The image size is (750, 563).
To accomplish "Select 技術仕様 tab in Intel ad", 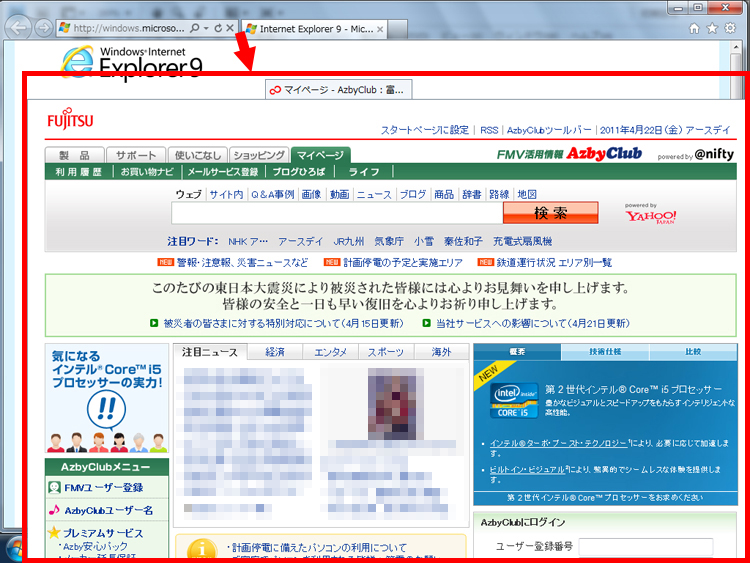I will 605,352.
